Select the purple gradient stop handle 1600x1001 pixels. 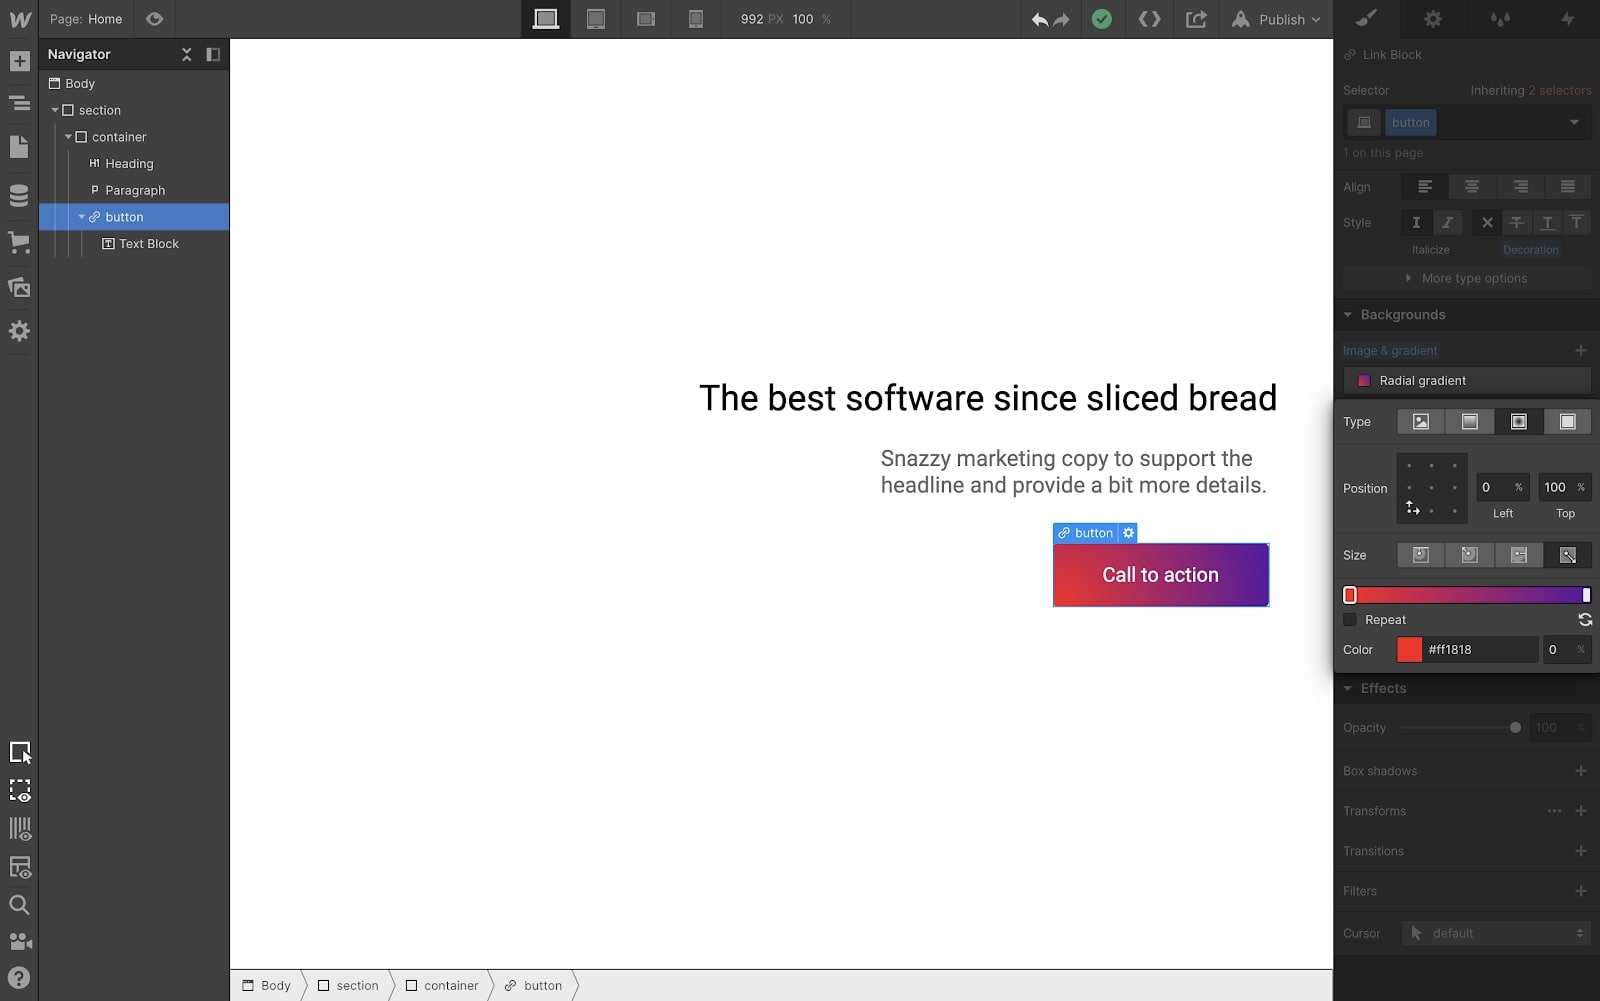[1586, 595]
